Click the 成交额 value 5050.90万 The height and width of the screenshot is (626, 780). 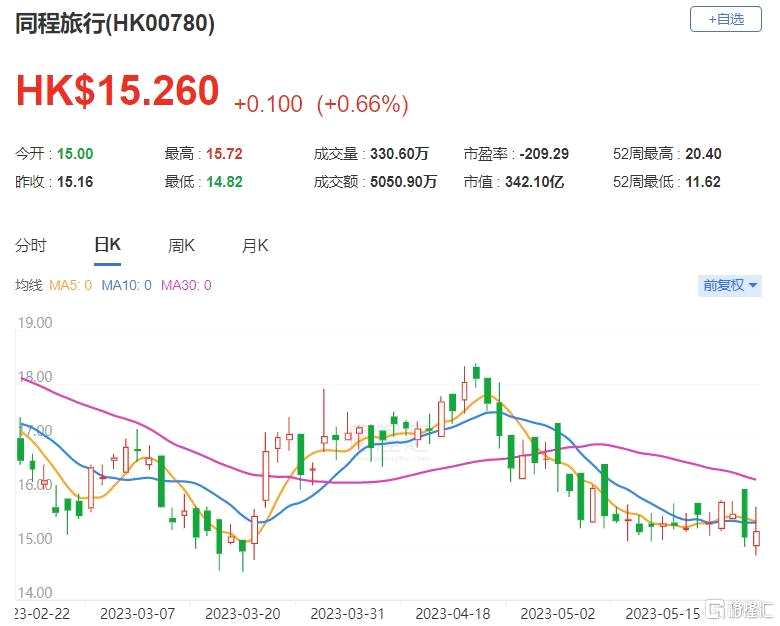403,182
